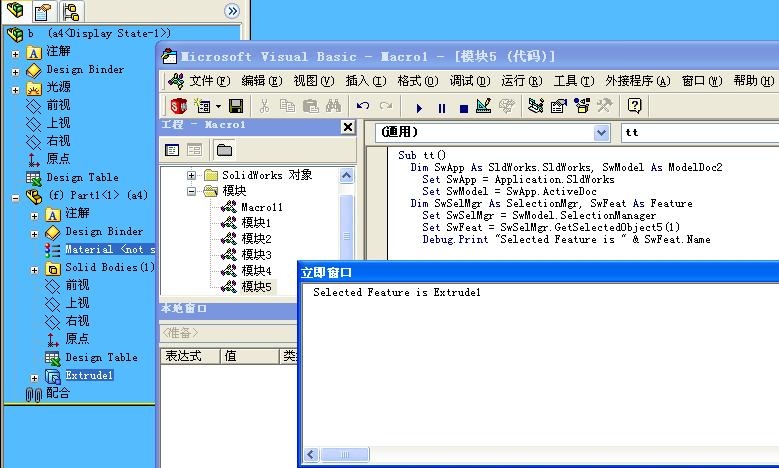Open the Properties Window toolbar icon

[x=558, y=106]
